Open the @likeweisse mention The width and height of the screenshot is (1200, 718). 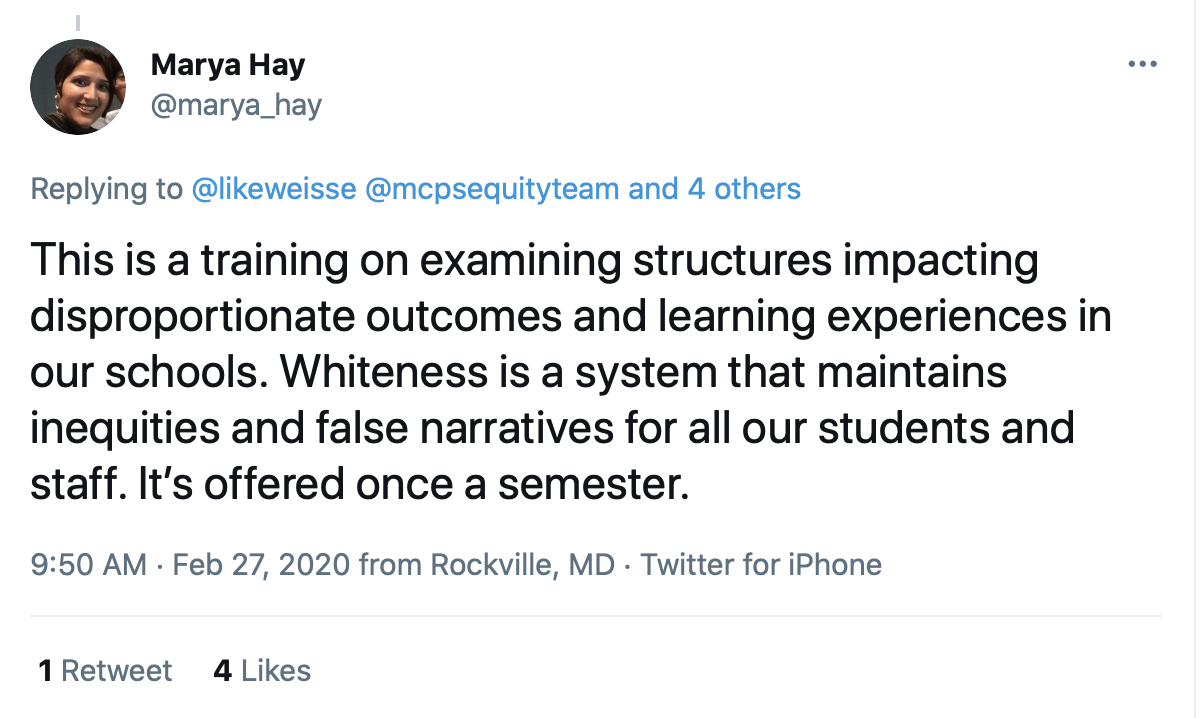(273, 188)
